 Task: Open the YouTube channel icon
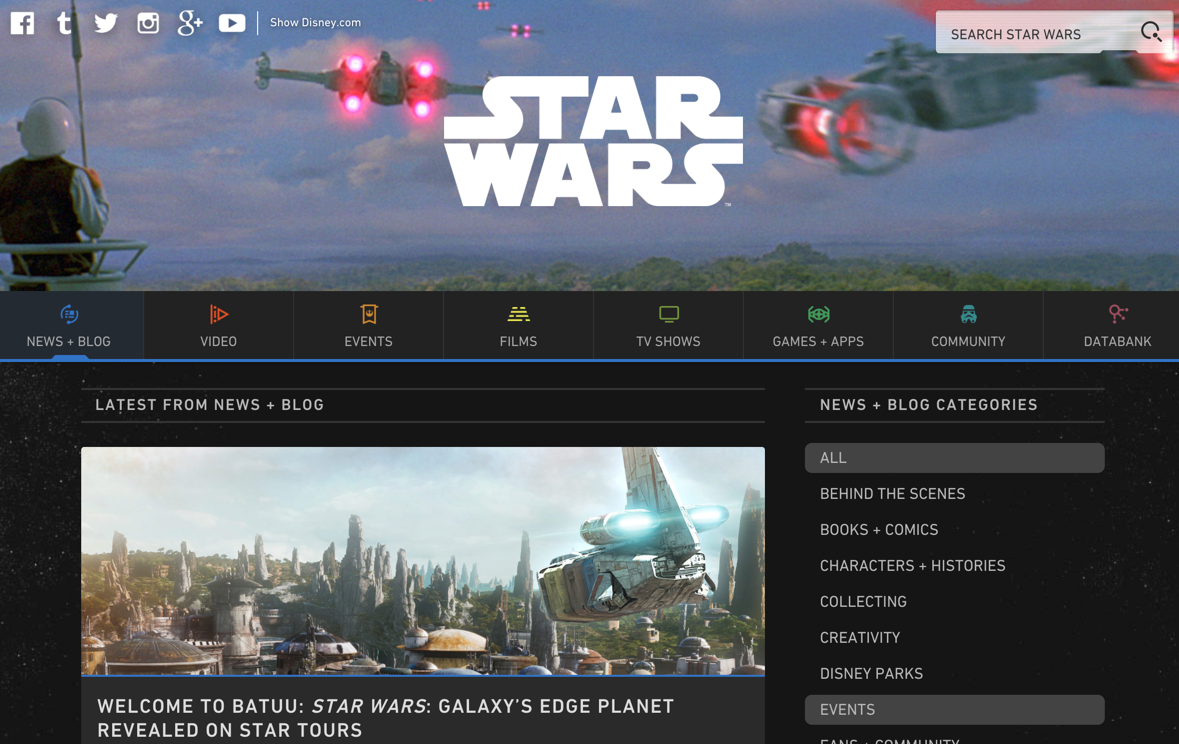click(x=232, y=22)
